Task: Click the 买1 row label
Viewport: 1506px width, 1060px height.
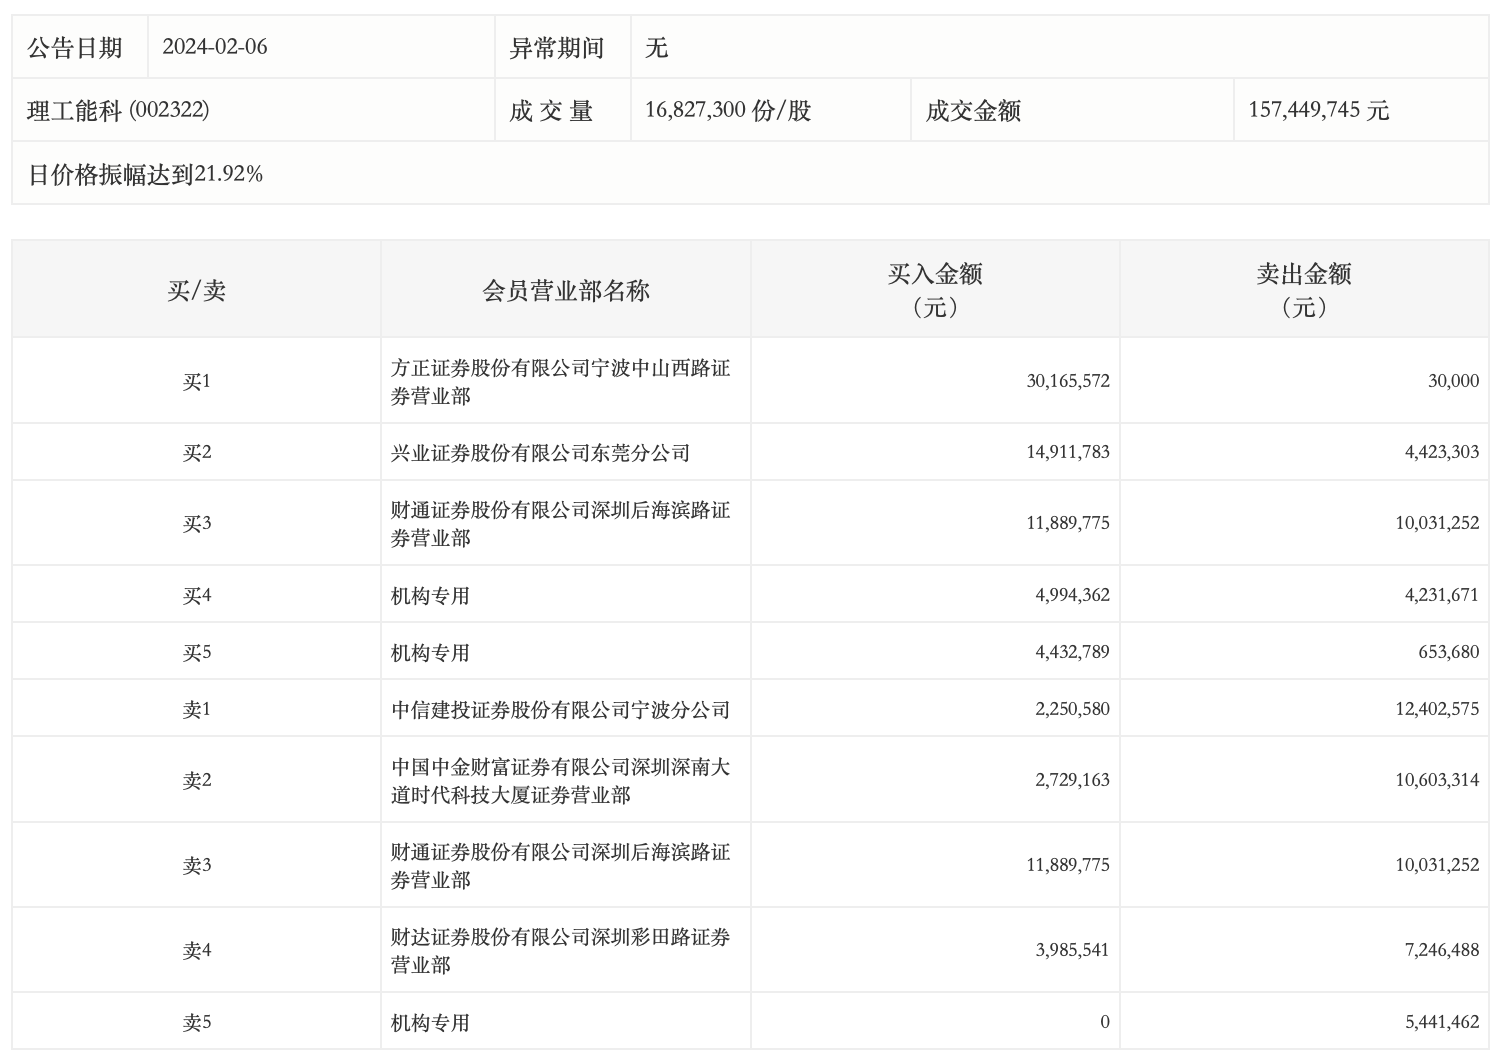Action: tap(197, 382)
